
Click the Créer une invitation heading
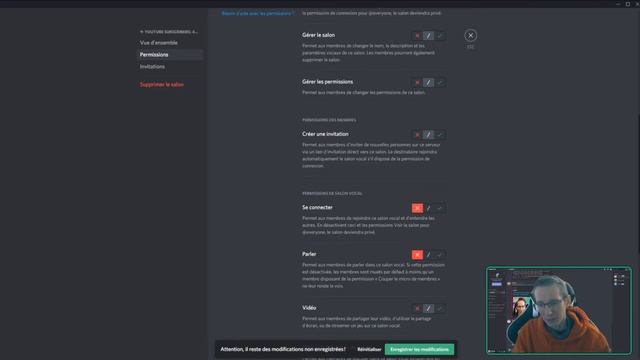[325, 134]
